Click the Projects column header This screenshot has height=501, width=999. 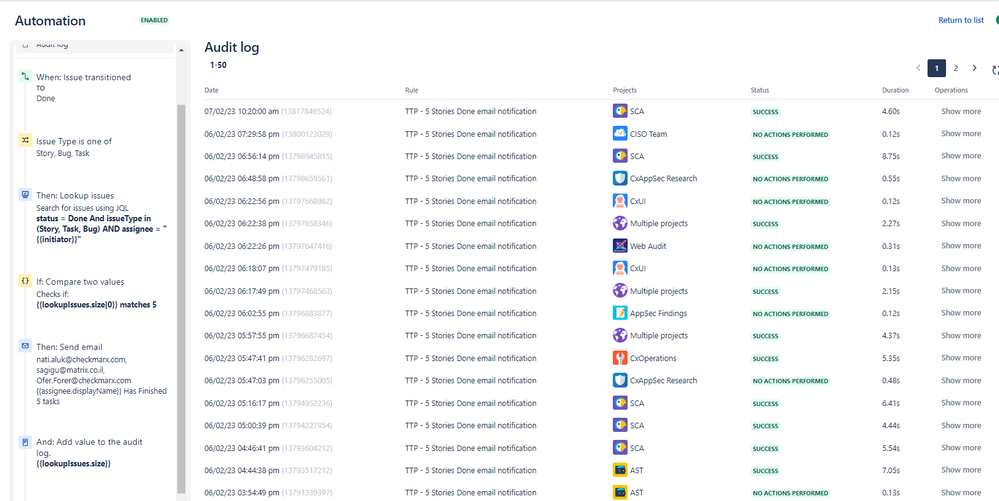[x=625, y=91]
